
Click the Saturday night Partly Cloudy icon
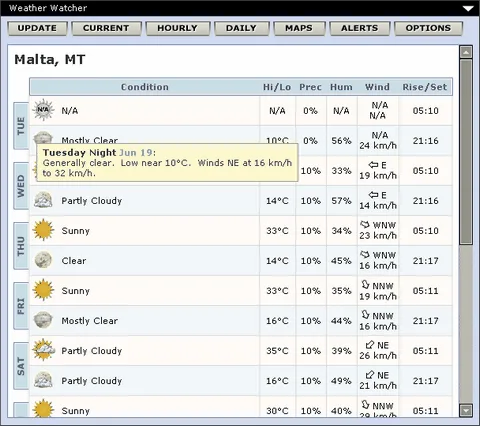pos(43,380)
